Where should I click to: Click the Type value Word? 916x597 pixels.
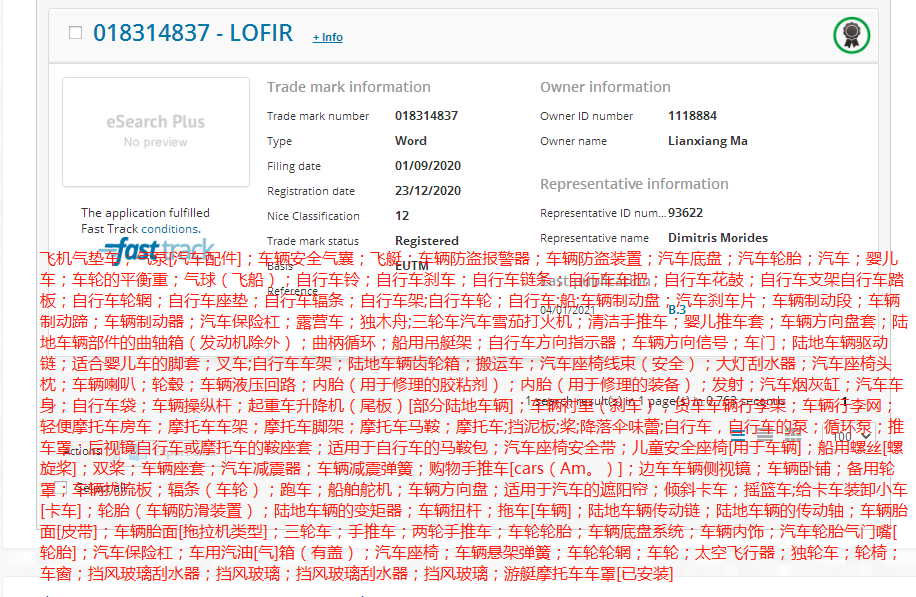[411, 141]
